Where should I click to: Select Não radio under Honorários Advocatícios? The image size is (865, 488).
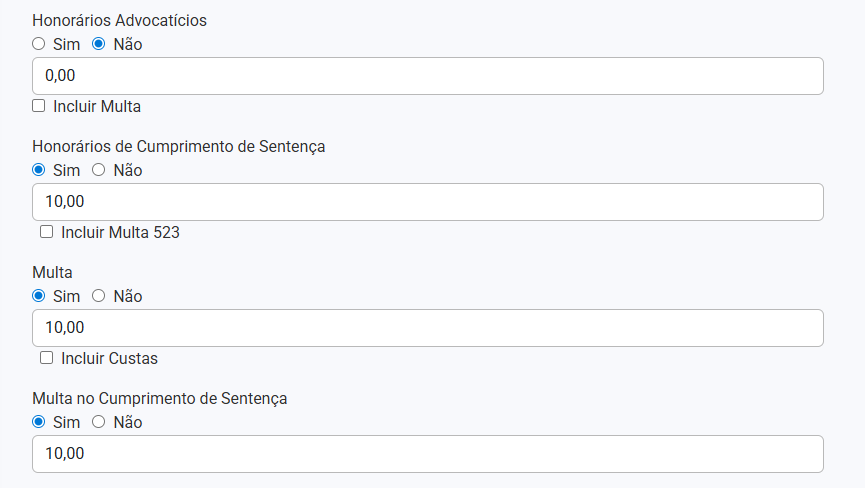point(99,44)
